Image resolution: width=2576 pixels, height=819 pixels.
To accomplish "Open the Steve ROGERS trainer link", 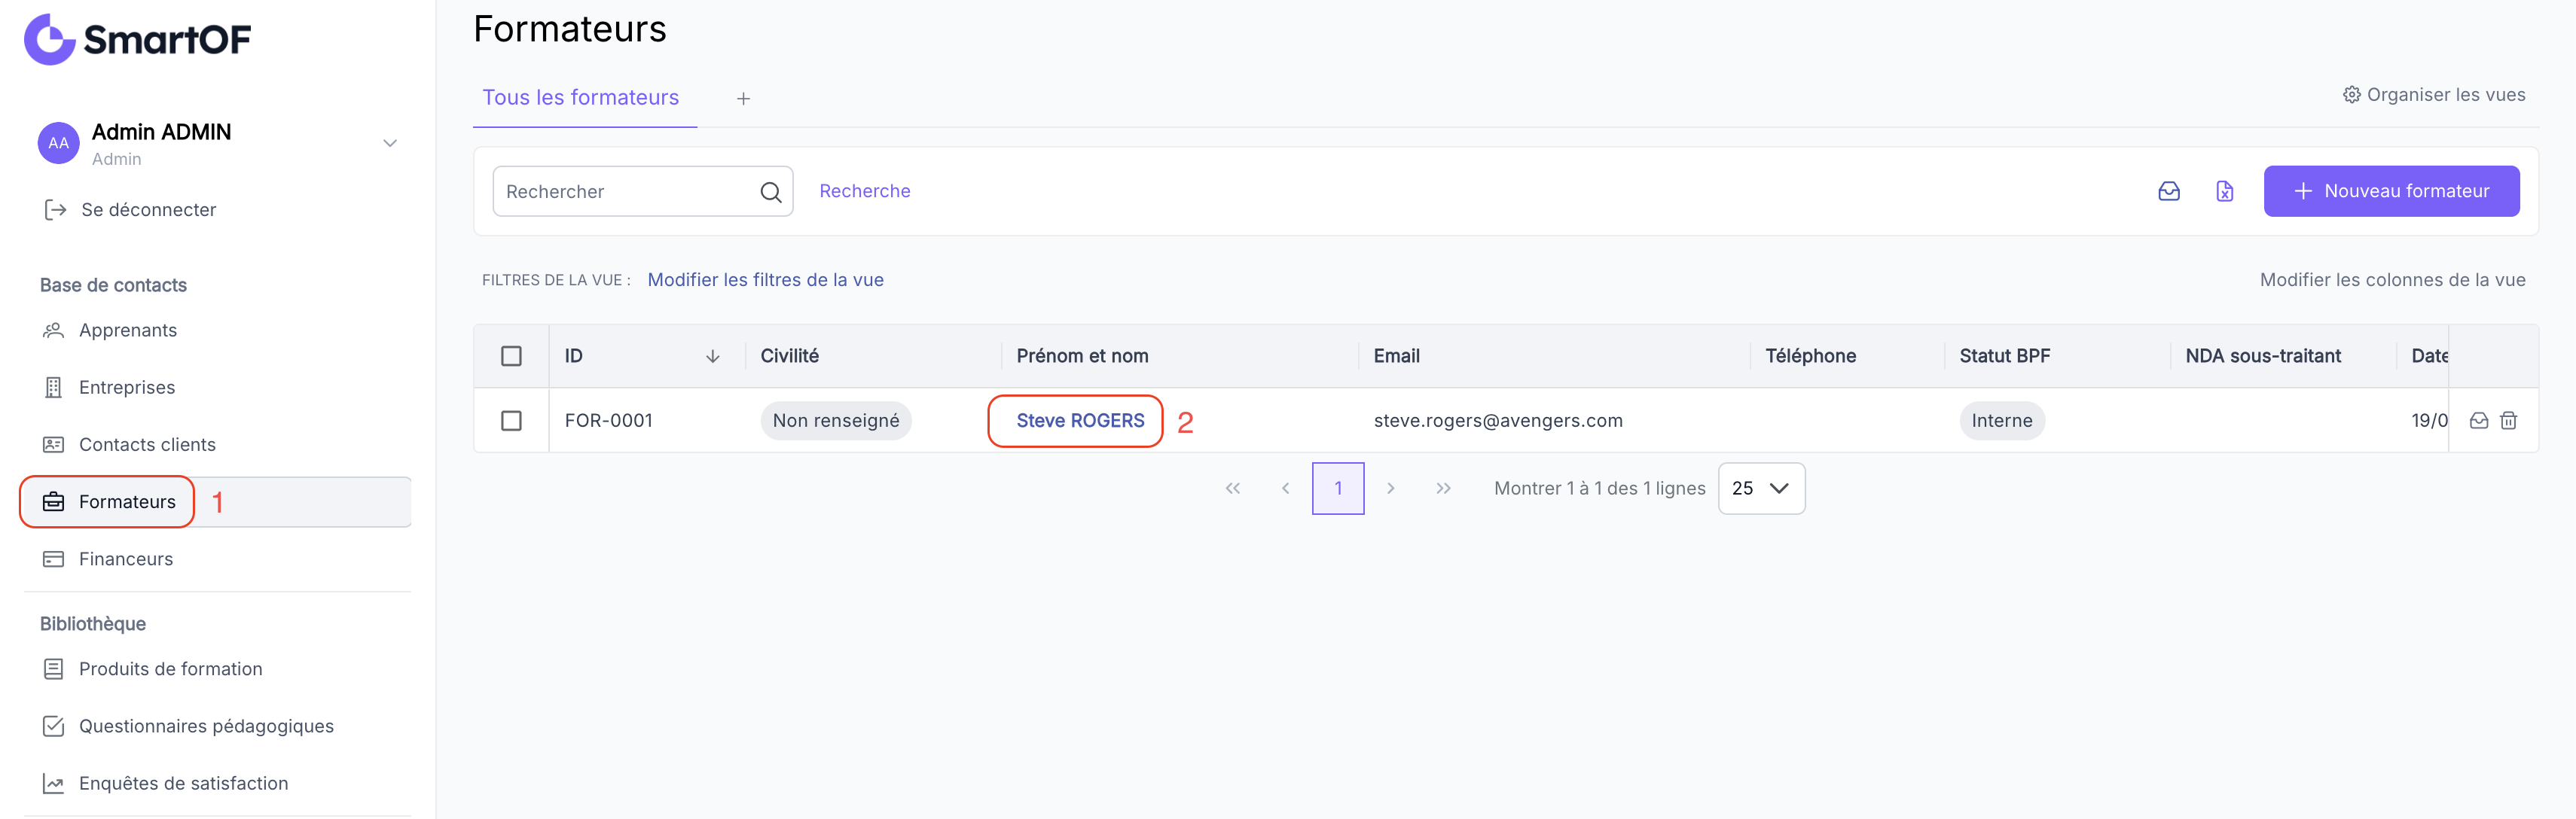I will pyautogui.click(x=1080, y=421).
